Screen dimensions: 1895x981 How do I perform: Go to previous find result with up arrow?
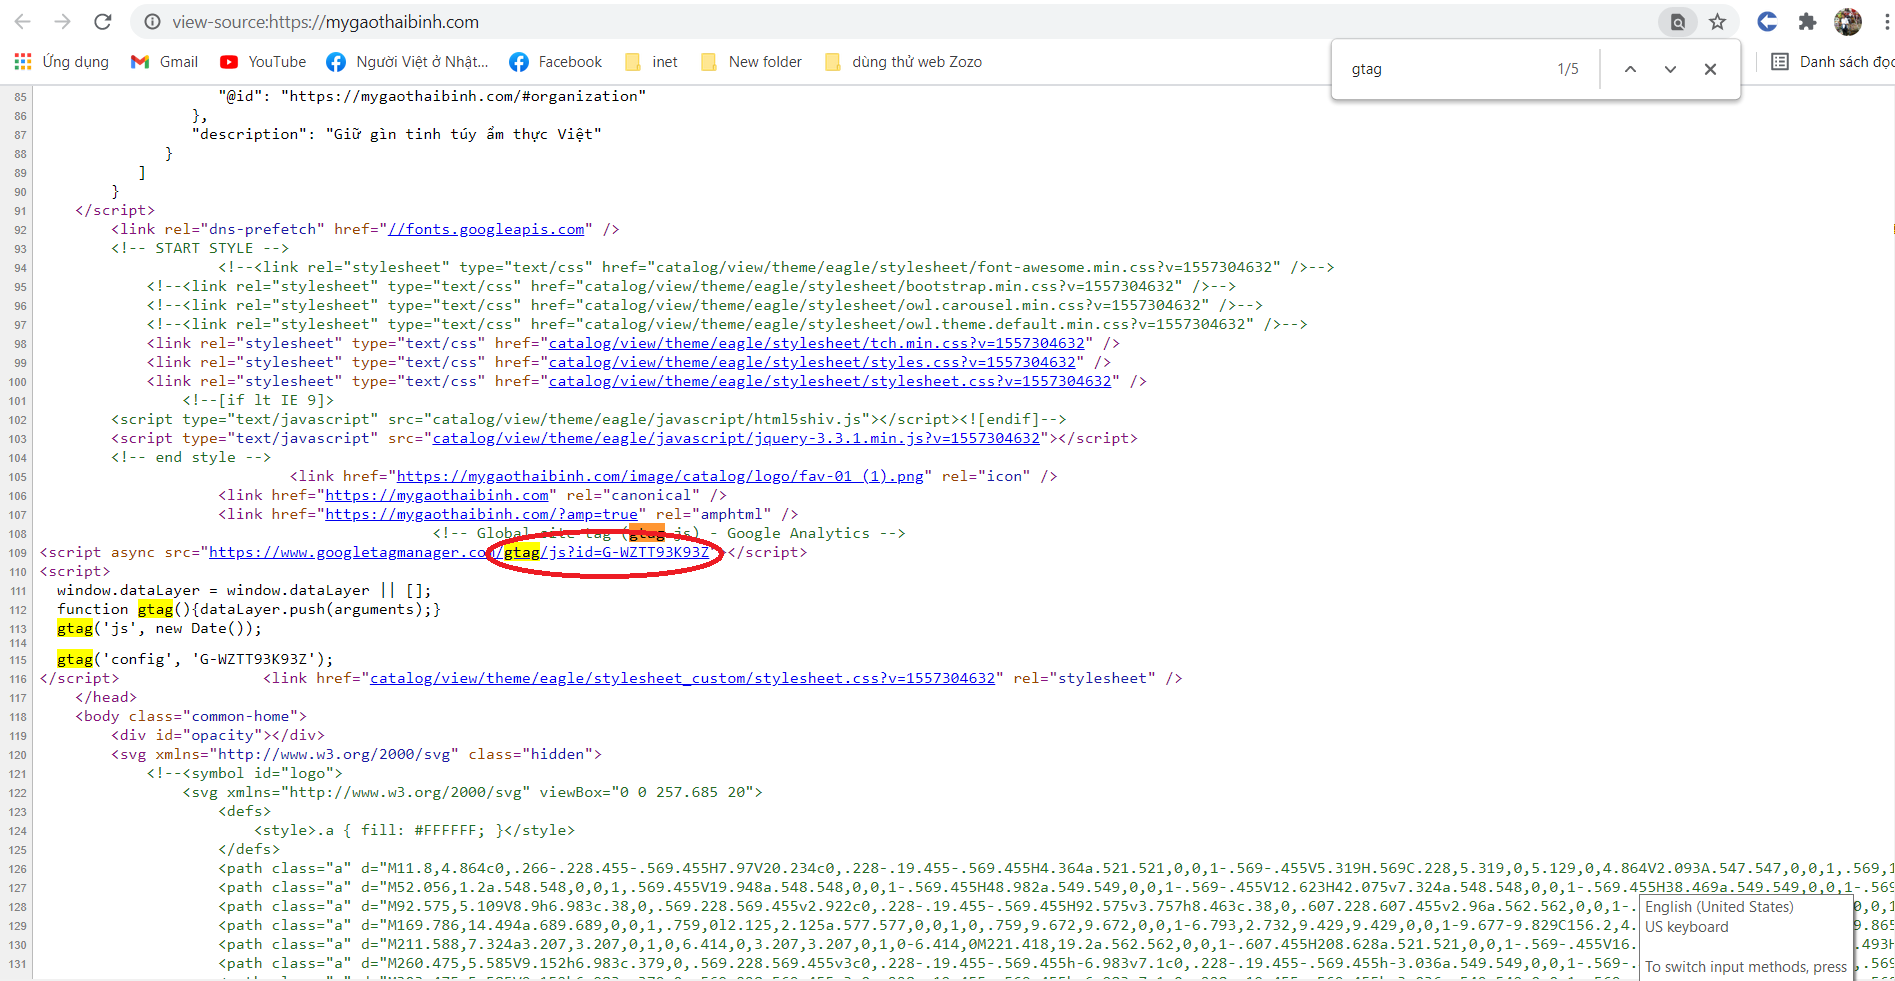point(1630,69)
